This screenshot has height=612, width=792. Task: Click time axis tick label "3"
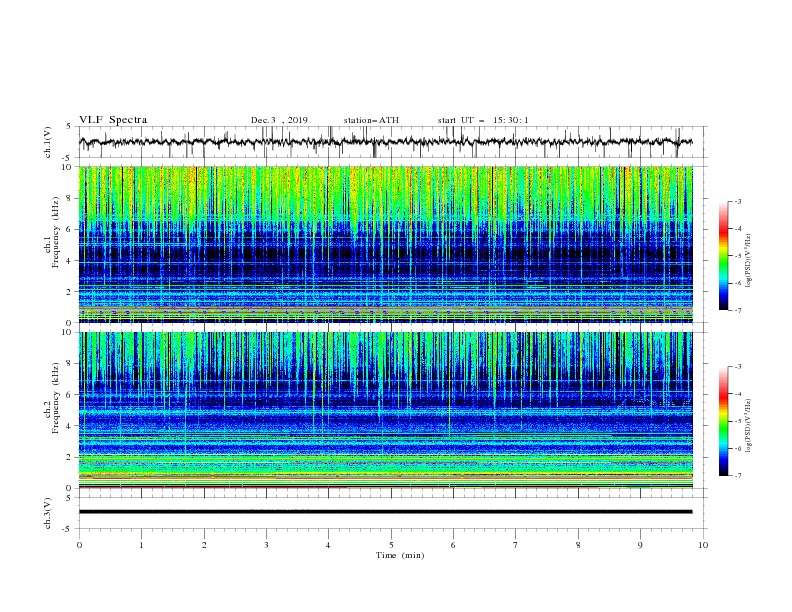click(267, 545)
